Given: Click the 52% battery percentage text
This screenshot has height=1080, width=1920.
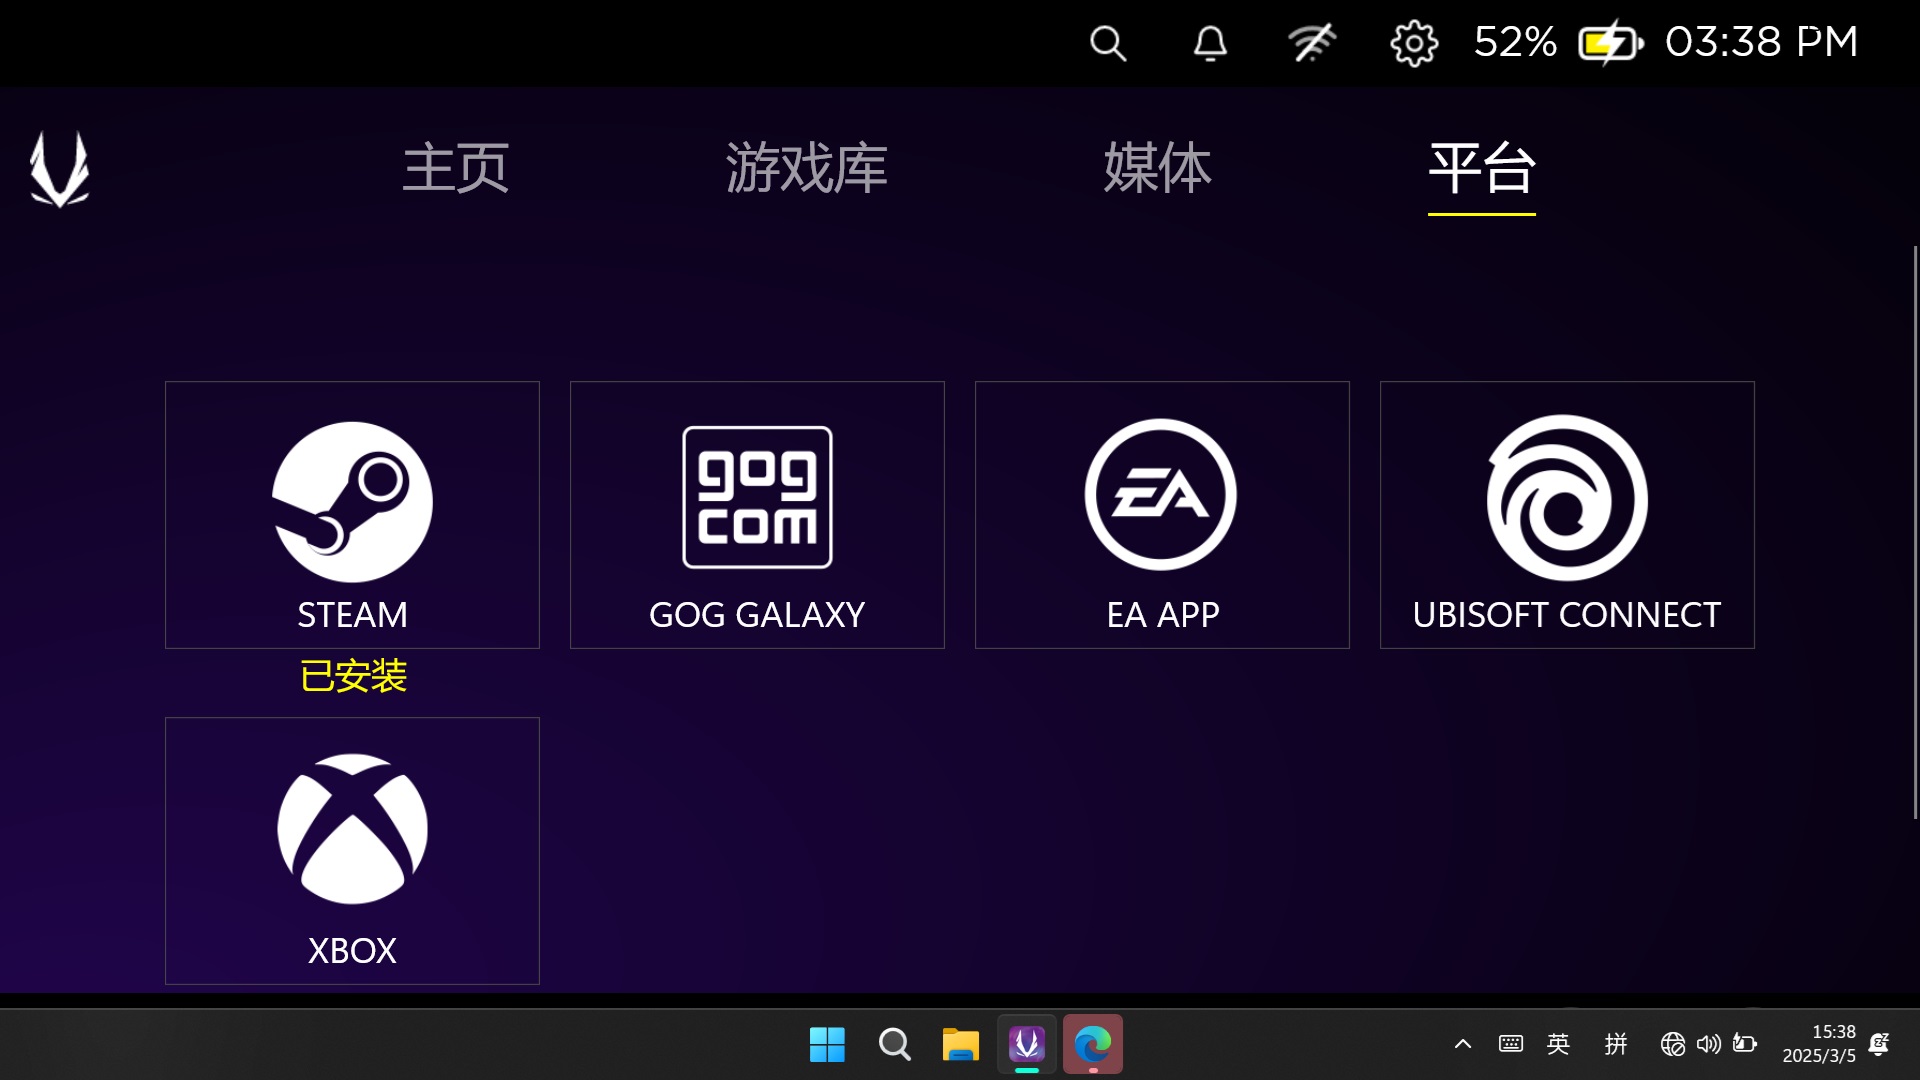Looking at the screenshot, I should pyautogui.click(x=1515, y=42).
